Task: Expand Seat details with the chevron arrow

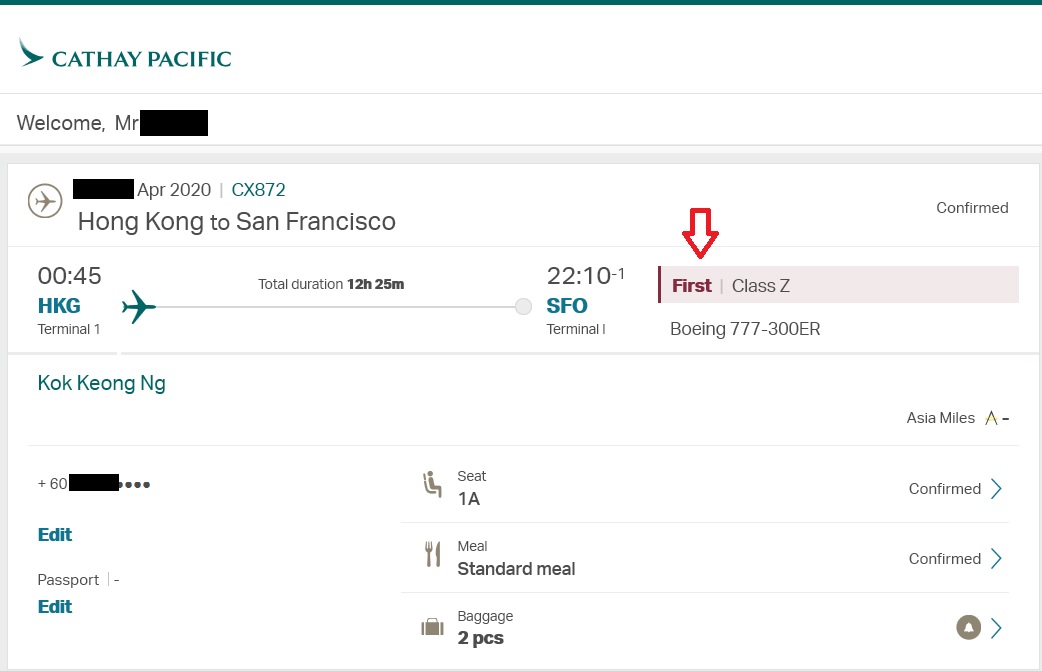Action: click(996, 489)
